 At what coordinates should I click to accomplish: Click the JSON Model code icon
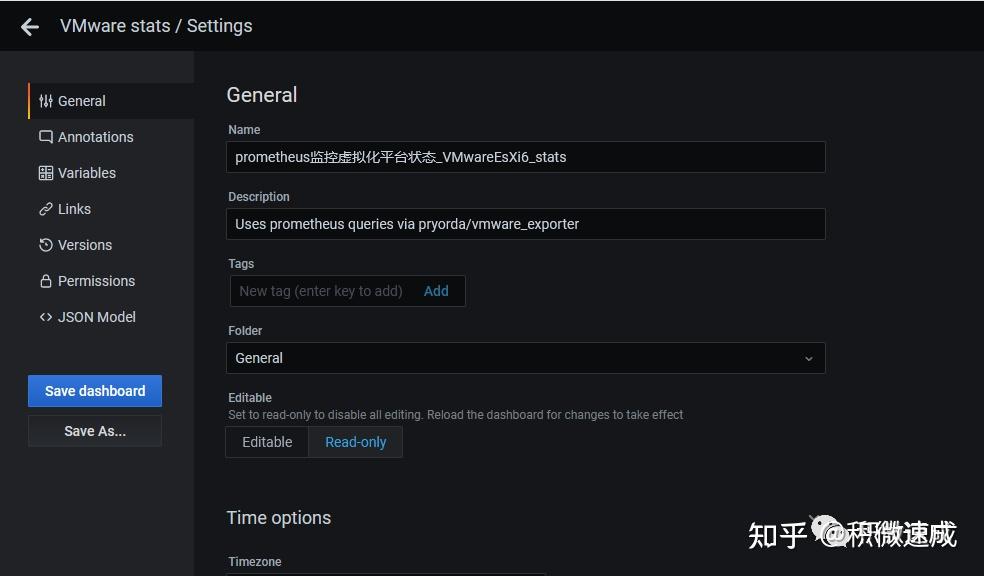pyautogui.click(x=46, y=317)
